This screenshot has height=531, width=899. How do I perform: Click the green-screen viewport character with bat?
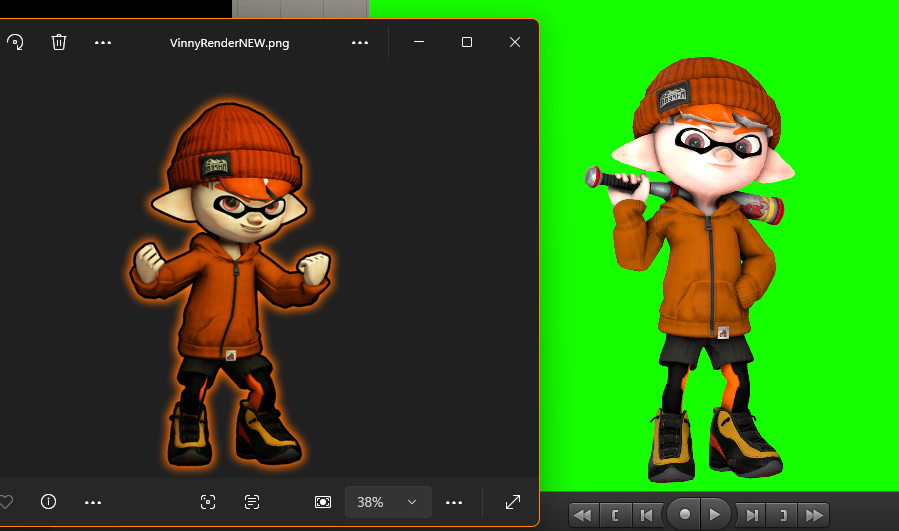point(691,270)
